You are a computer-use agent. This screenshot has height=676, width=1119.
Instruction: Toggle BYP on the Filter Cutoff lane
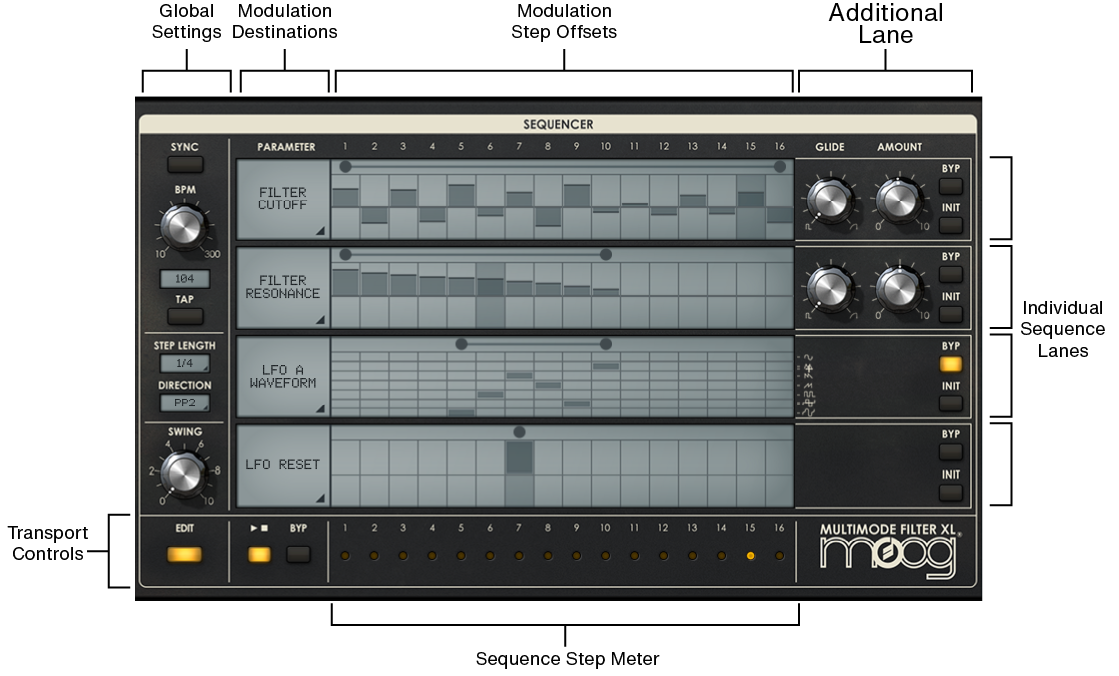(951, 187)
